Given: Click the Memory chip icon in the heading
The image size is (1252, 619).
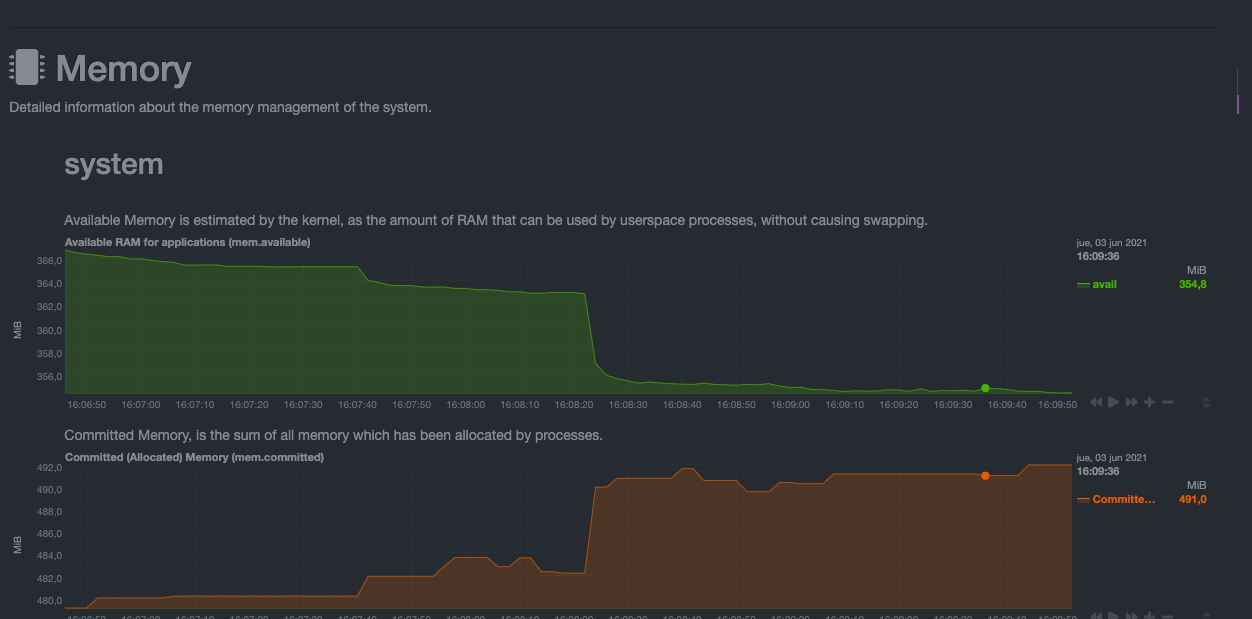Looking at the screenshot, I should [27, 68].
